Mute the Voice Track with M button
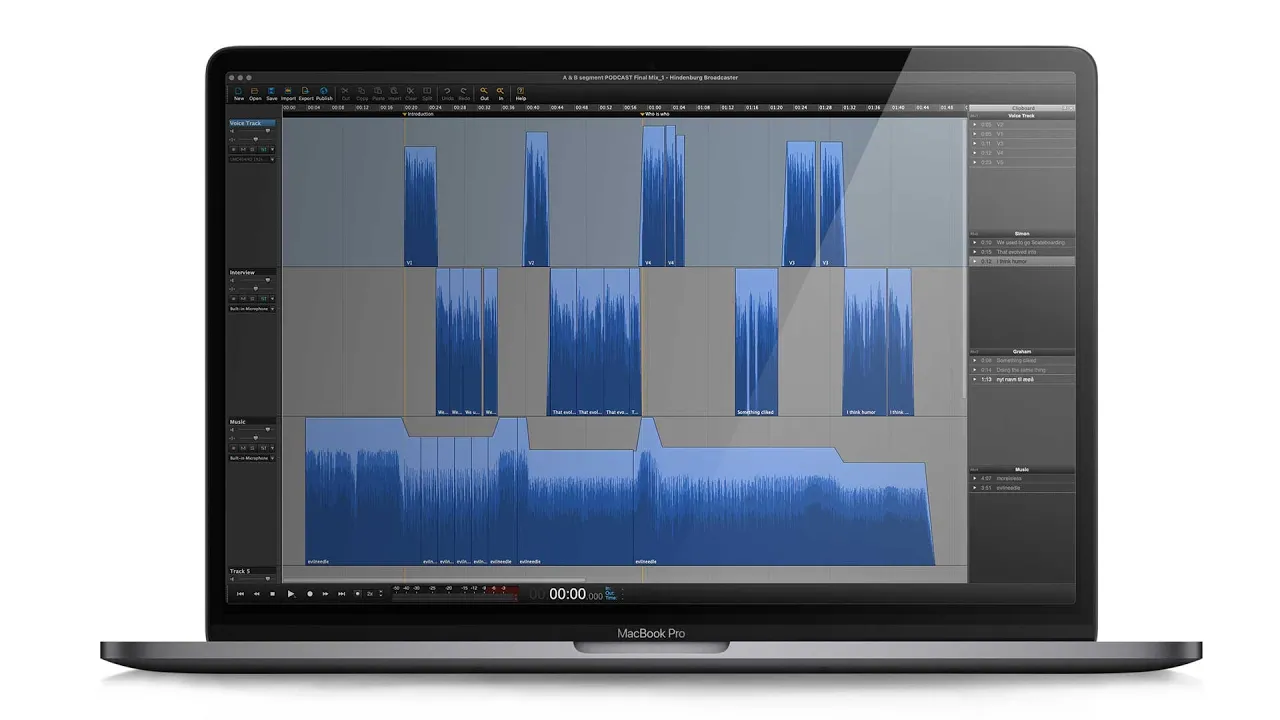This screenshot has width=1280, height=720. (243, 149)
